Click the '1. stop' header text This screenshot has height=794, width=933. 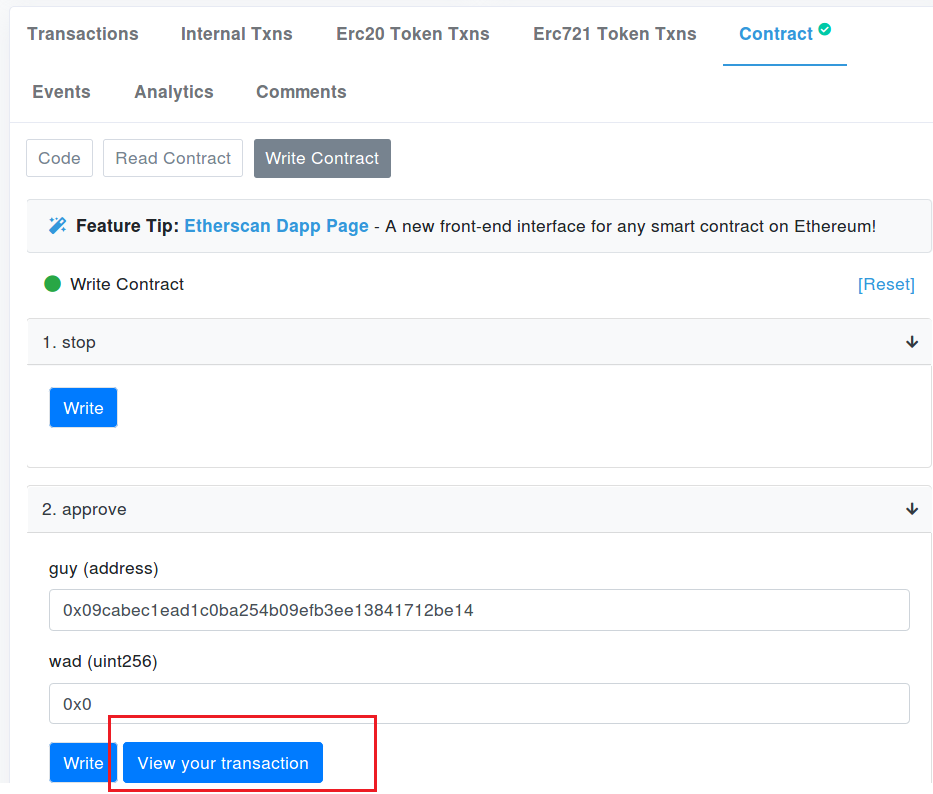coord(69,342)
